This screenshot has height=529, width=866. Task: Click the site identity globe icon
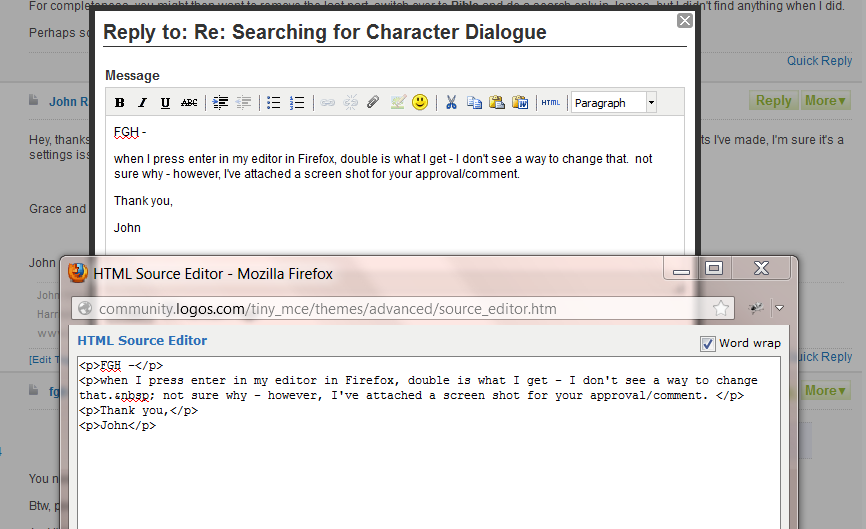point(85,308)
